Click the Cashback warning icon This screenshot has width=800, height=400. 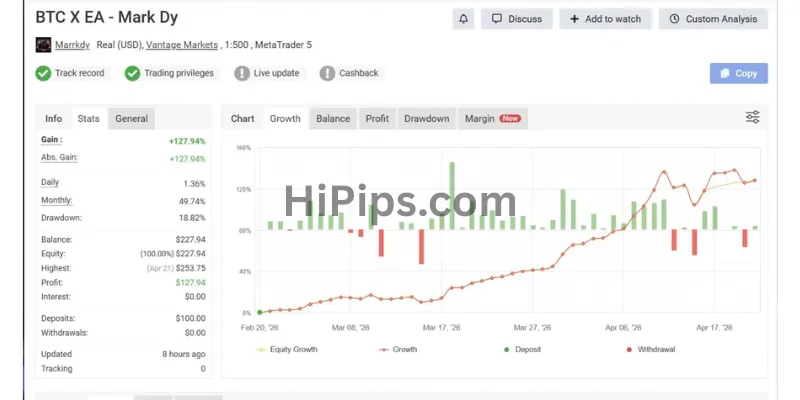327,73
